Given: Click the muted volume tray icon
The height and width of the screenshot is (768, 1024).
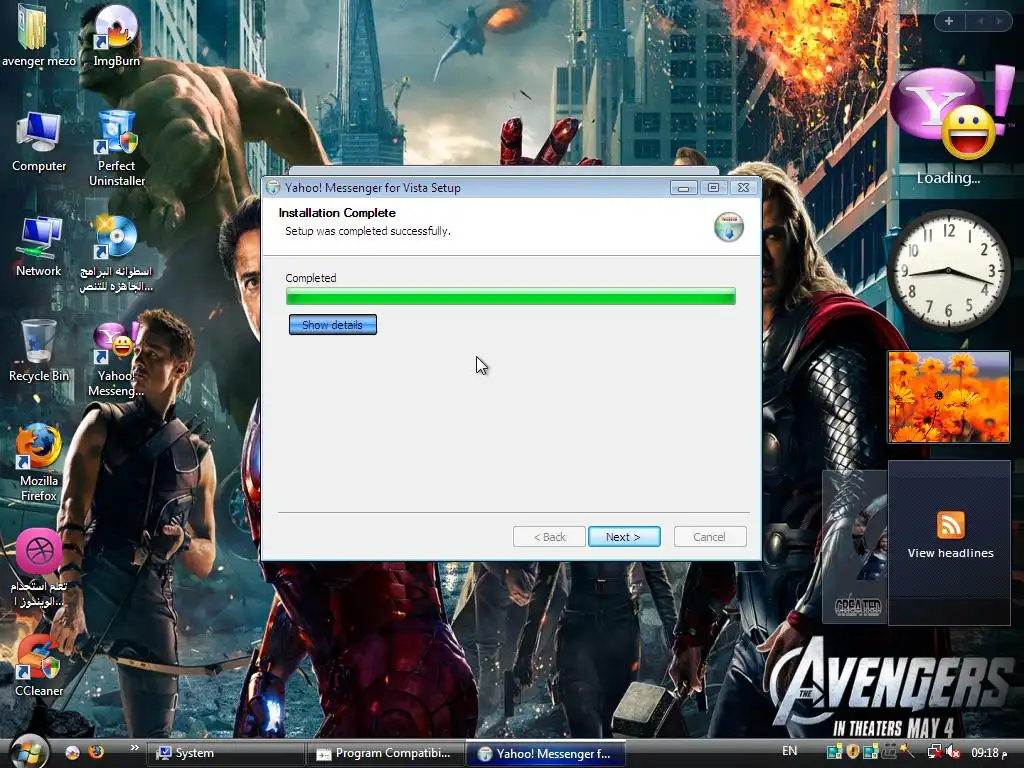Looking at the screenshot, I should [x=953, y=752].
